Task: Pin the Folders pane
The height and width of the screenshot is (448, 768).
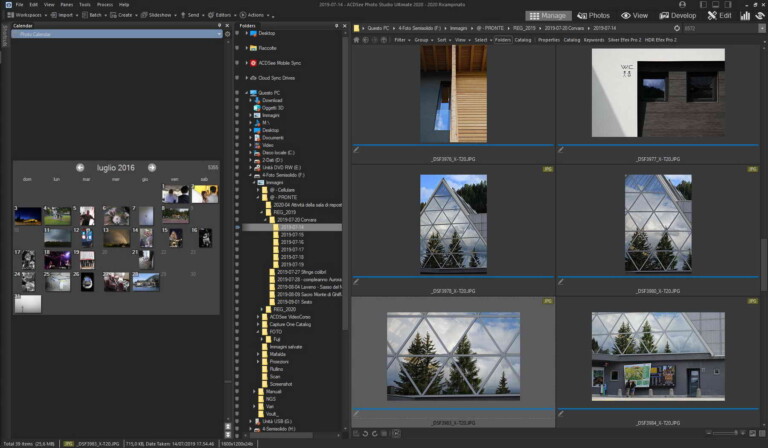Action: coord(336,25)
